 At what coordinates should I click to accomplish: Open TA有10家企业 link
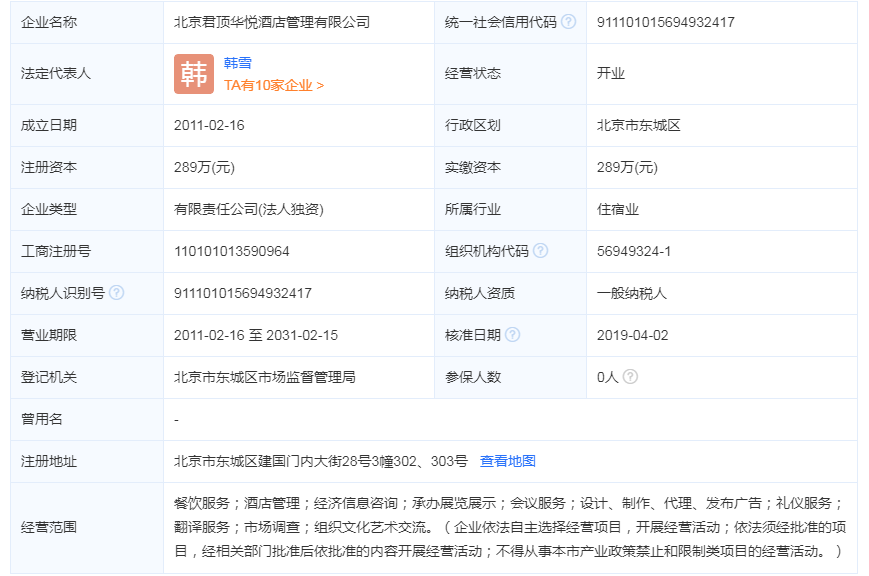coord(274,85)
